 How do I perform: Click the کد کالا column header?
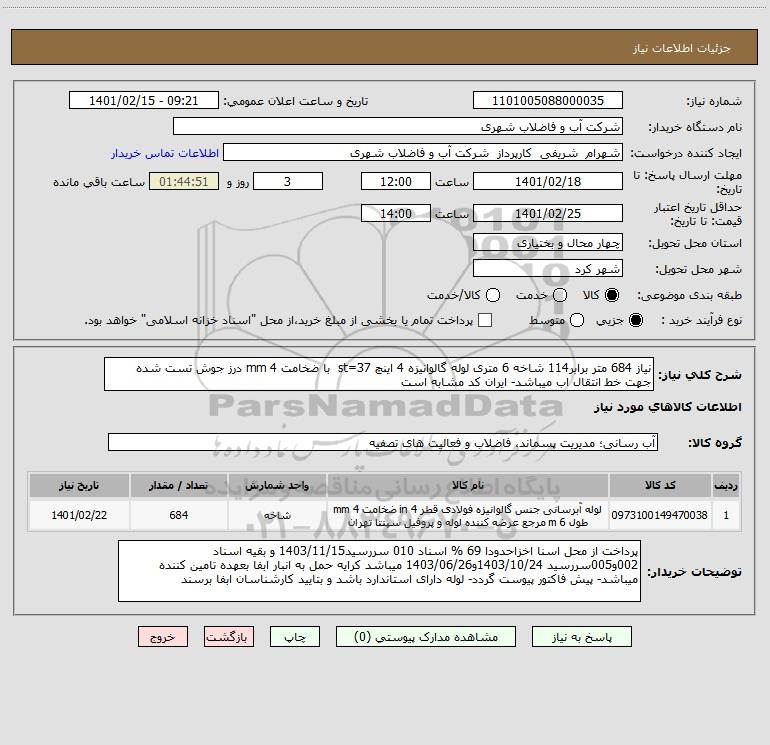[x=660, y=485]
